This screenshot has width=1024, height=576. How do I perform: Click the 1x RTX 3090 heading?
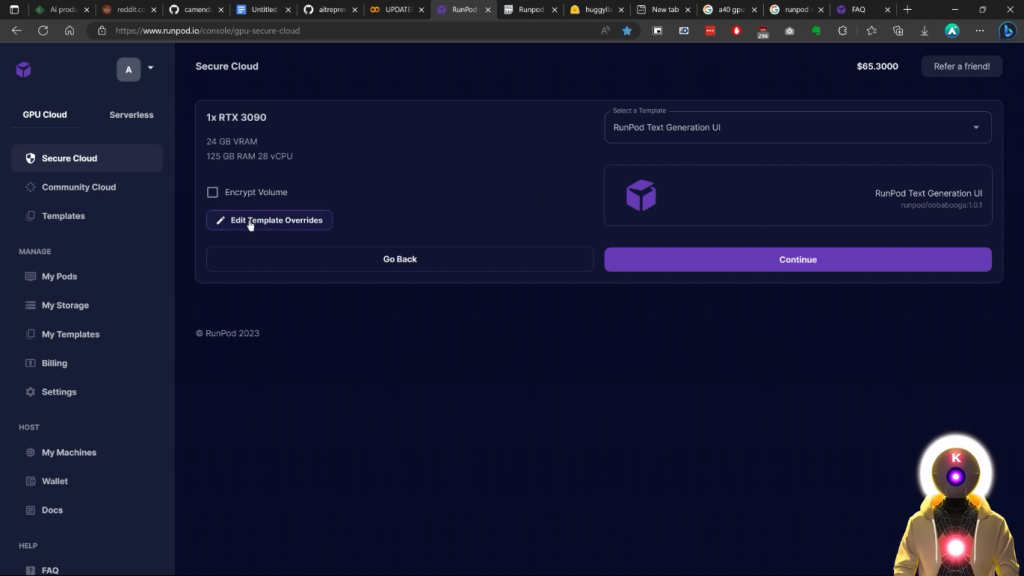[x=236, y=118]
